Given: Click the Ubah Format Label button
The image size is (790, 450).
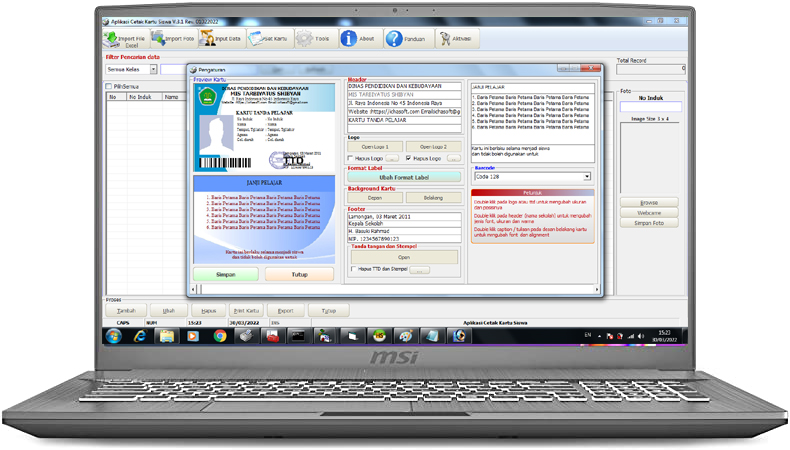Looking at the screenshot, I should point(404,177).
